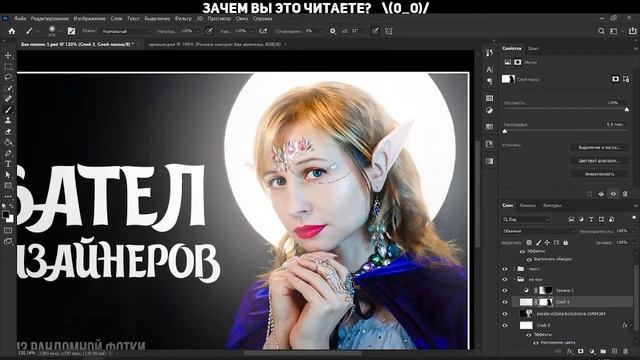Toggle mask visibility eye in Properties footer
Image resolution: width=640 pixels, height=360 pixels.
pos(613,194)
